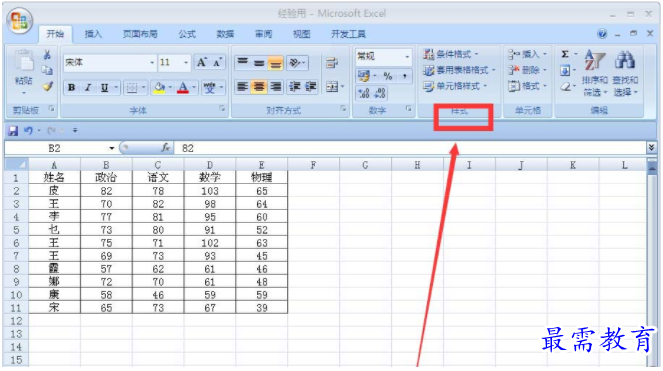Toggle middle vertical alignment
663x371 pixels.
[259, 63]
